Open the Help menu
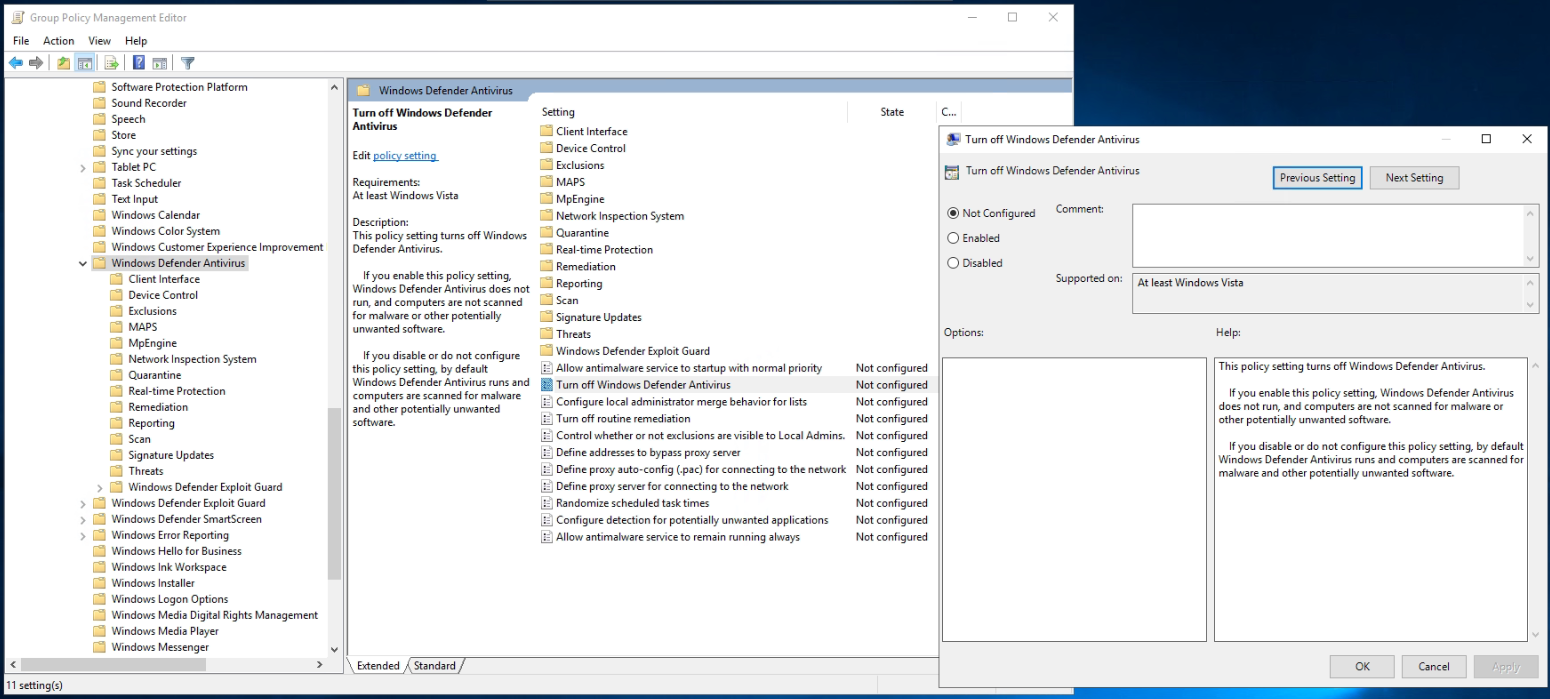Screen dimensions: 1550x699 136,41
